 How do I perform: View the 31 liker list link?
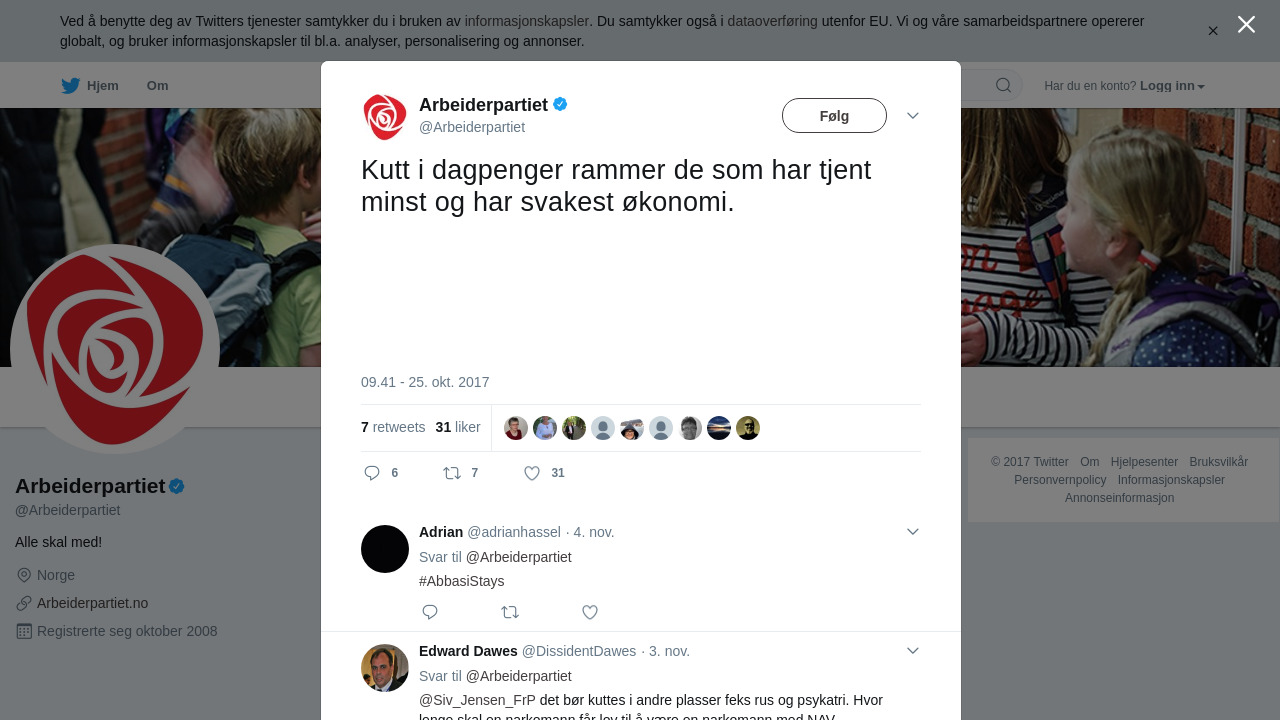tap(458, 427)
